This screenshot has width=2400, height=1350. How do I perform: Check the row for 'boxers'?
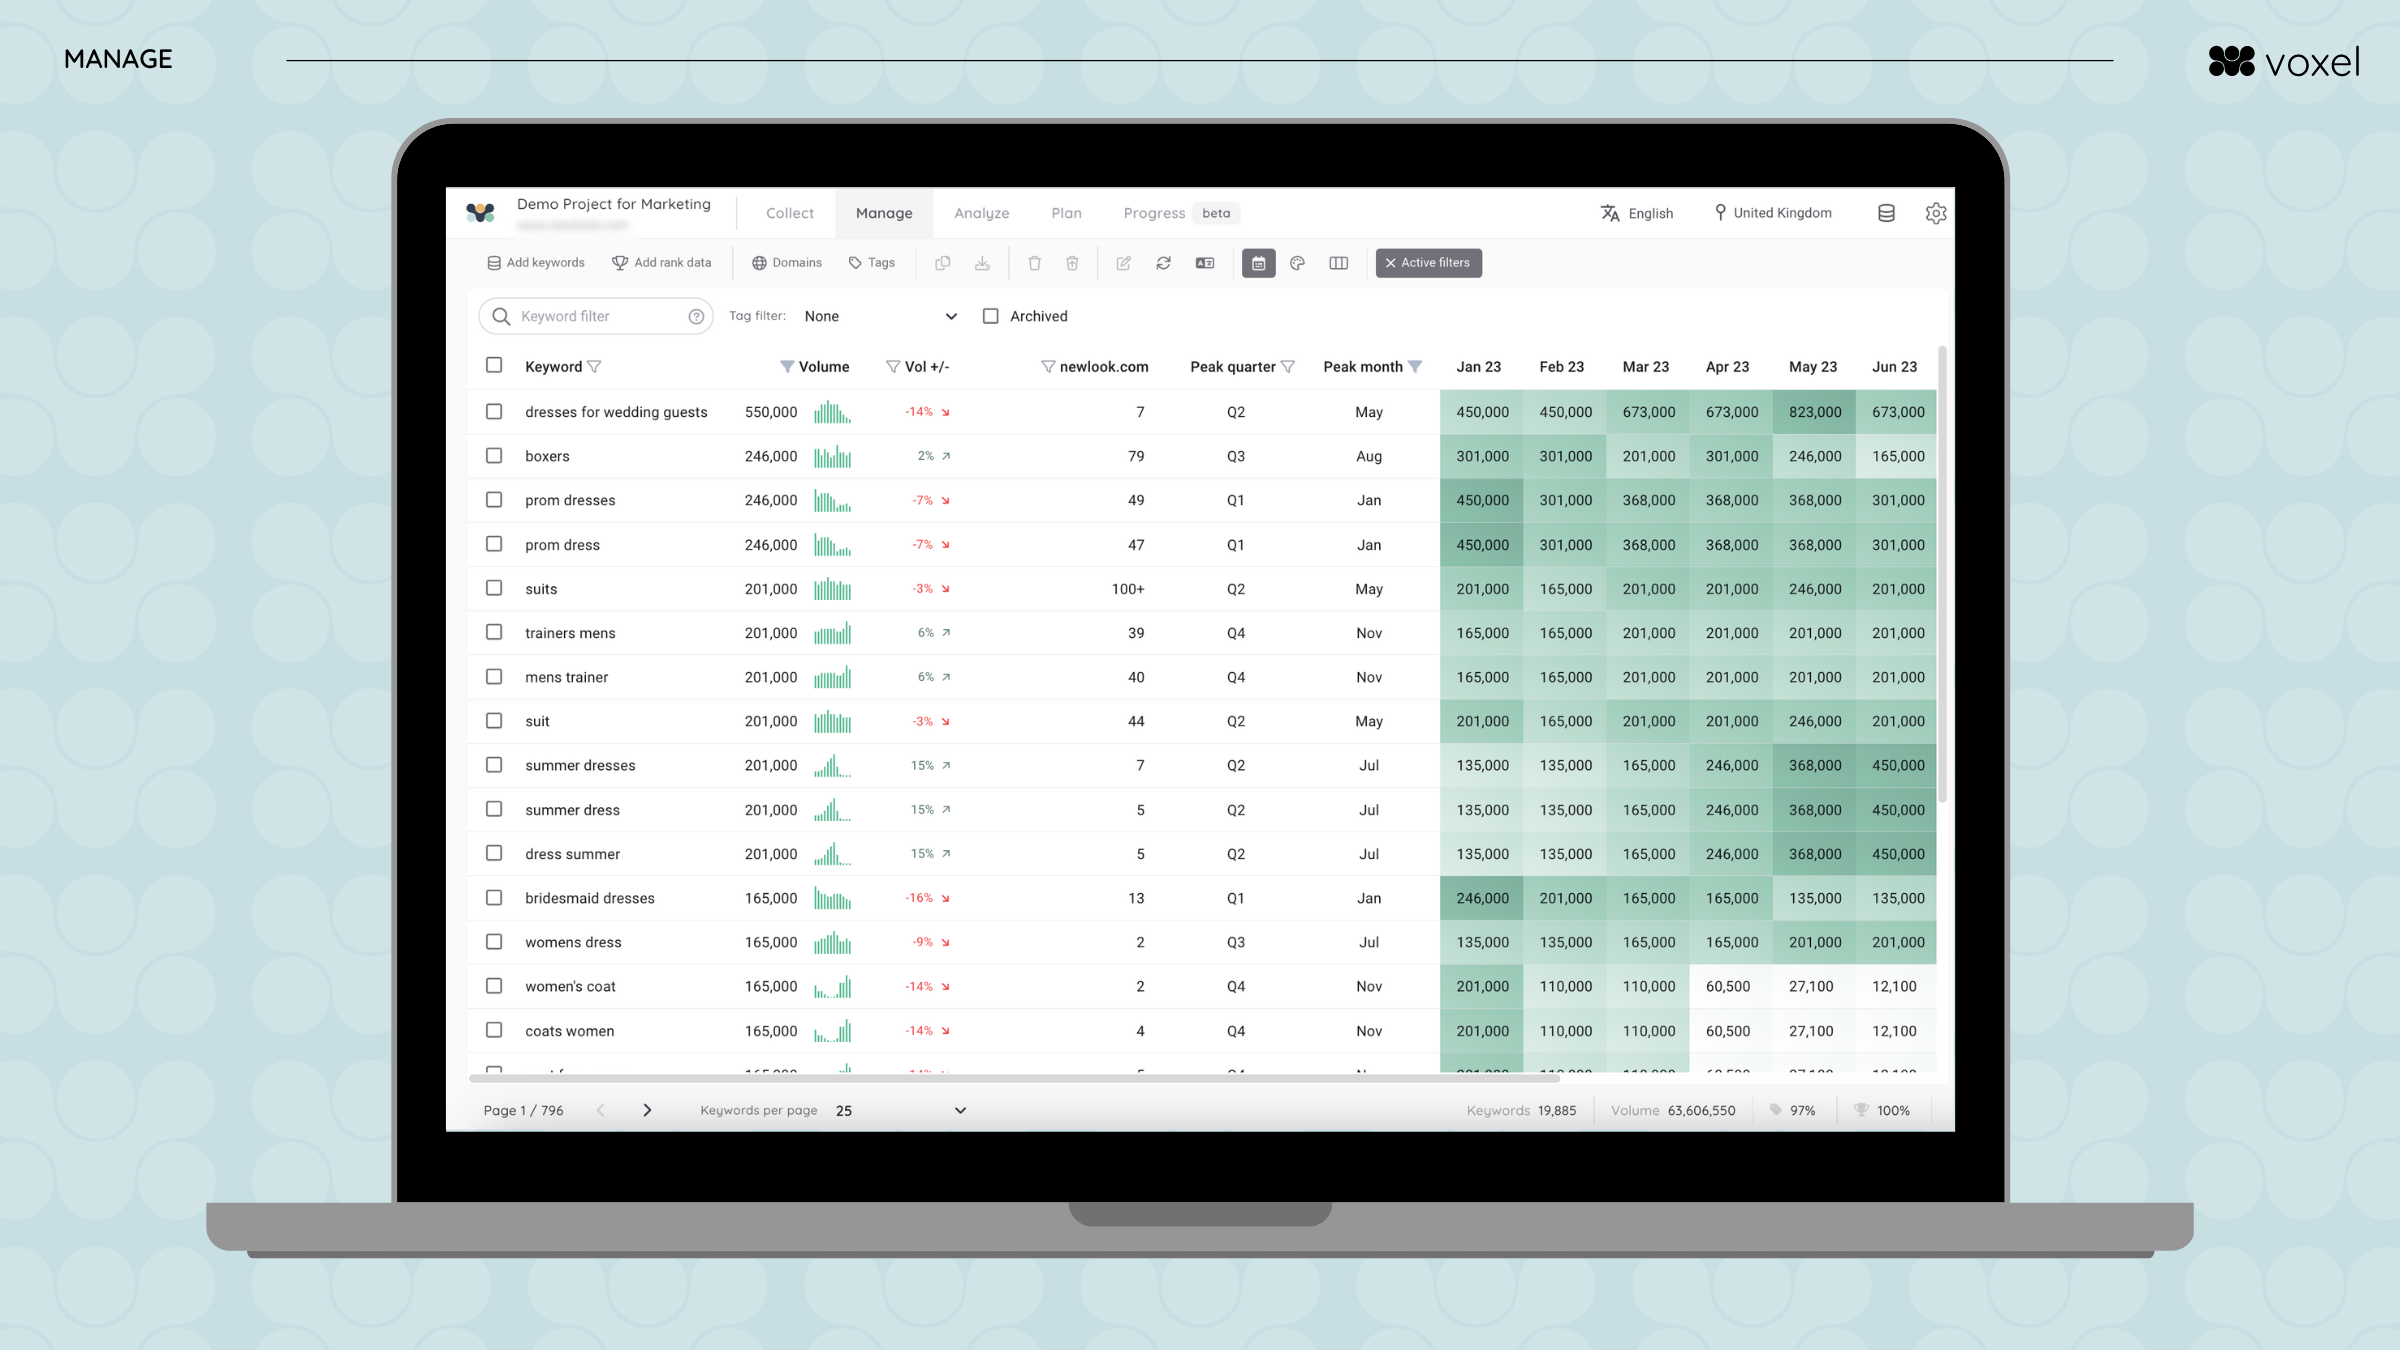[x=494, y=456]
